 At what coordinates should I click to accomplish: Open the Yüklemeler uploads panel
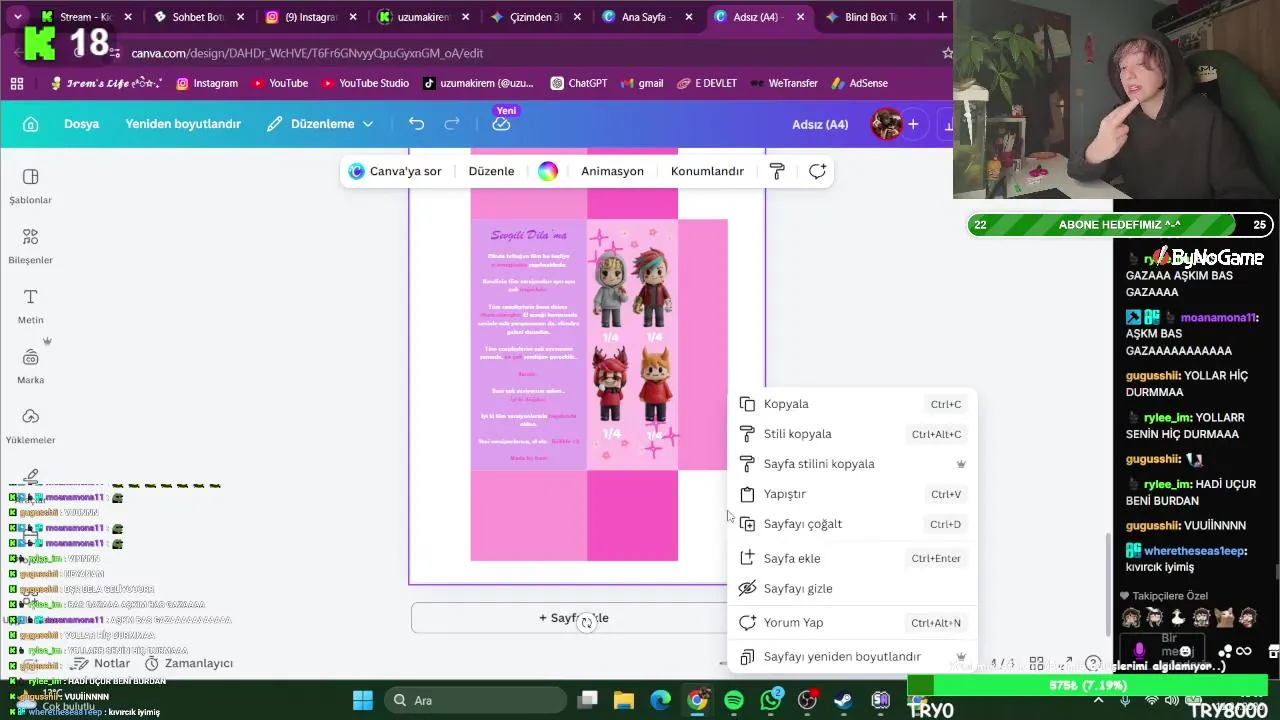(x=30, y=426)
